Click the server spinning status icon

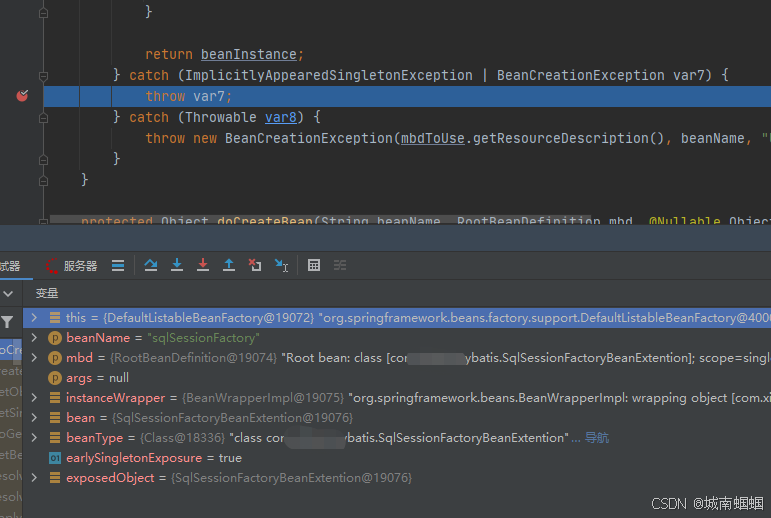[x=52, y=266]
